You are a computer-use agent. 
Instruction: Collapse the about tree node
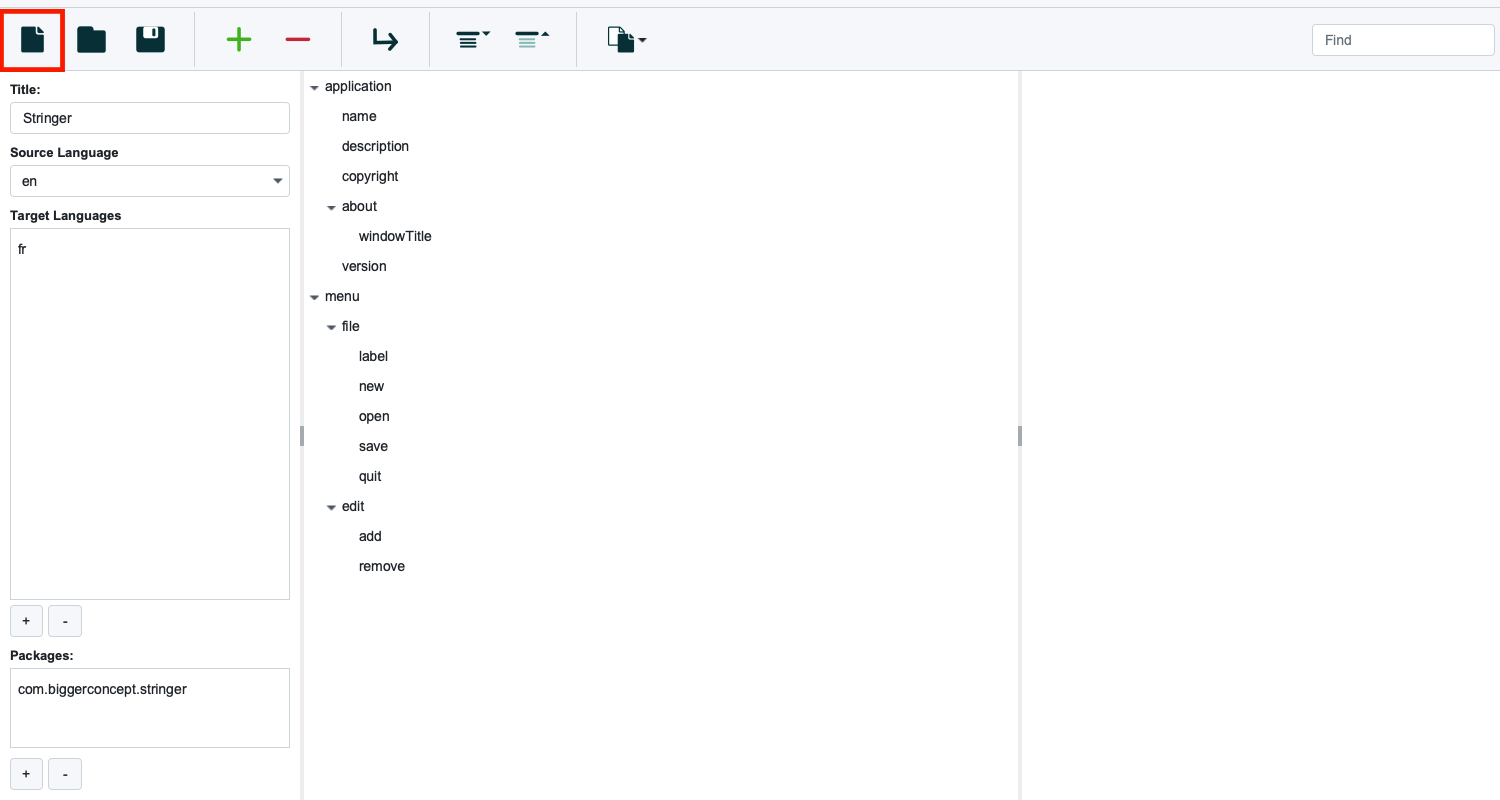point(331,207)
